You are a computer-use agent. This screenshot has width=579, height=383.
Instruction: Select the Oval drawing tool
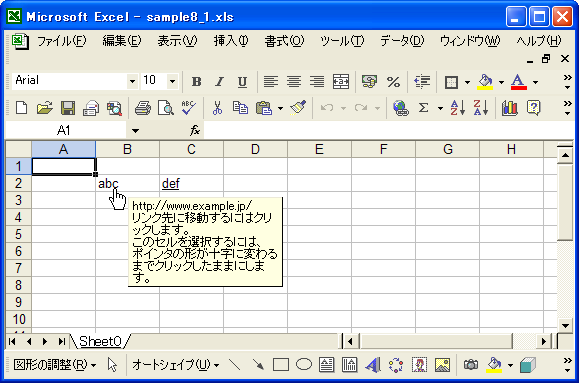pos(304,365)
